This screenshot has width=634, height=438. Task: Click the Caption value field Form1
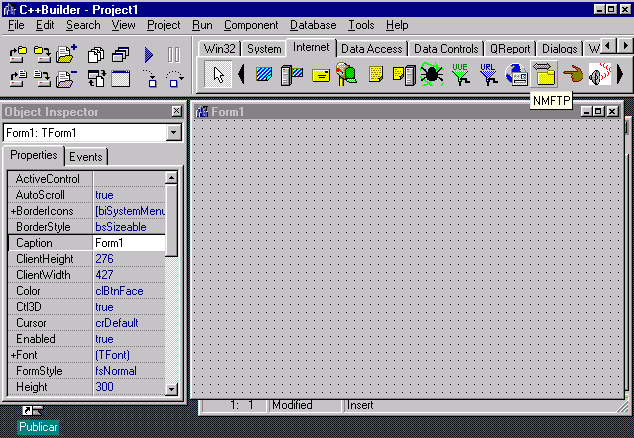(129, 243)
